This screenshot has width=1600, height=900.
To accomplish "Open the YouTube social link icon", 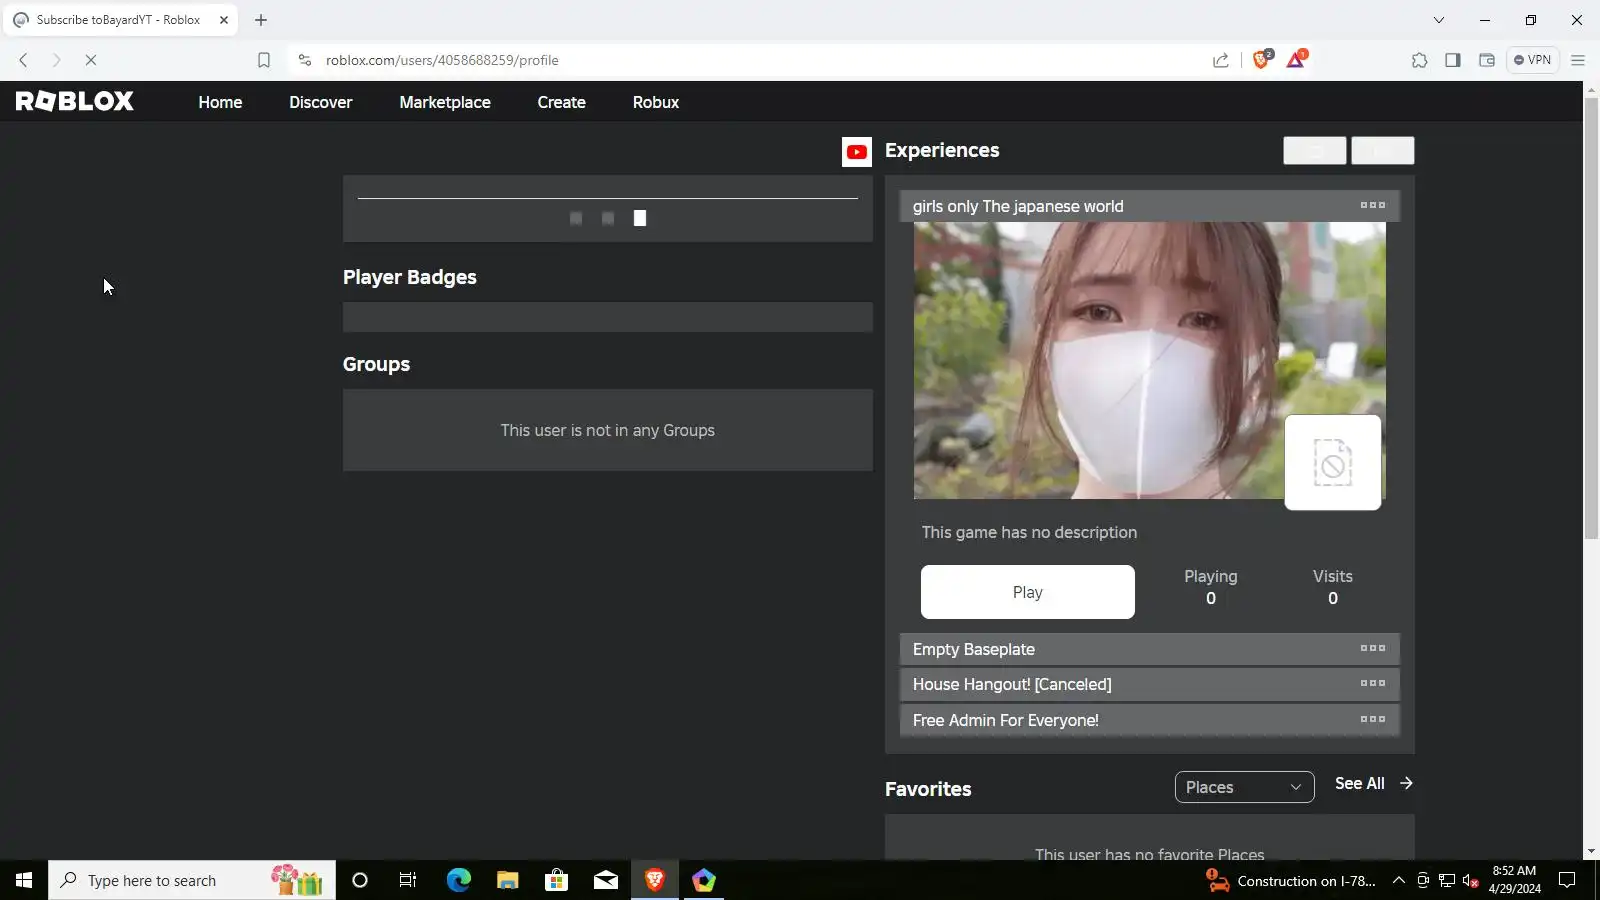I will [x=857, y=152].
